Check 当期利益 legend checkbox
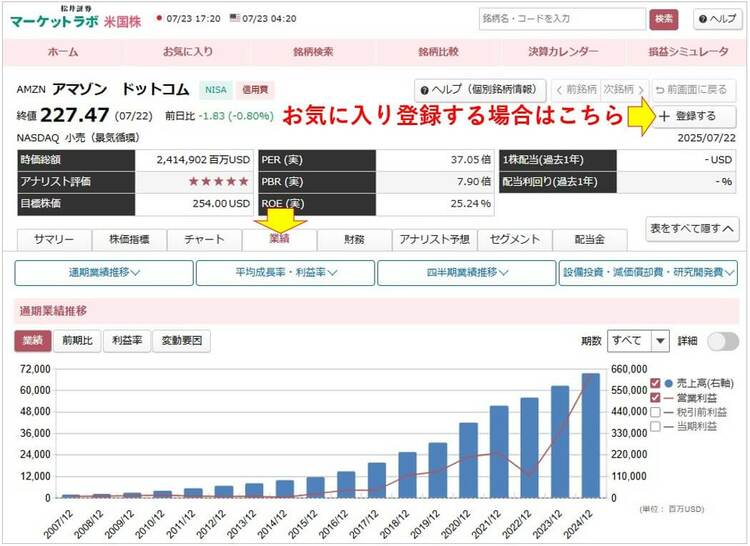The width and height of the screenshot is (750, 546). [x=655, y=426]
